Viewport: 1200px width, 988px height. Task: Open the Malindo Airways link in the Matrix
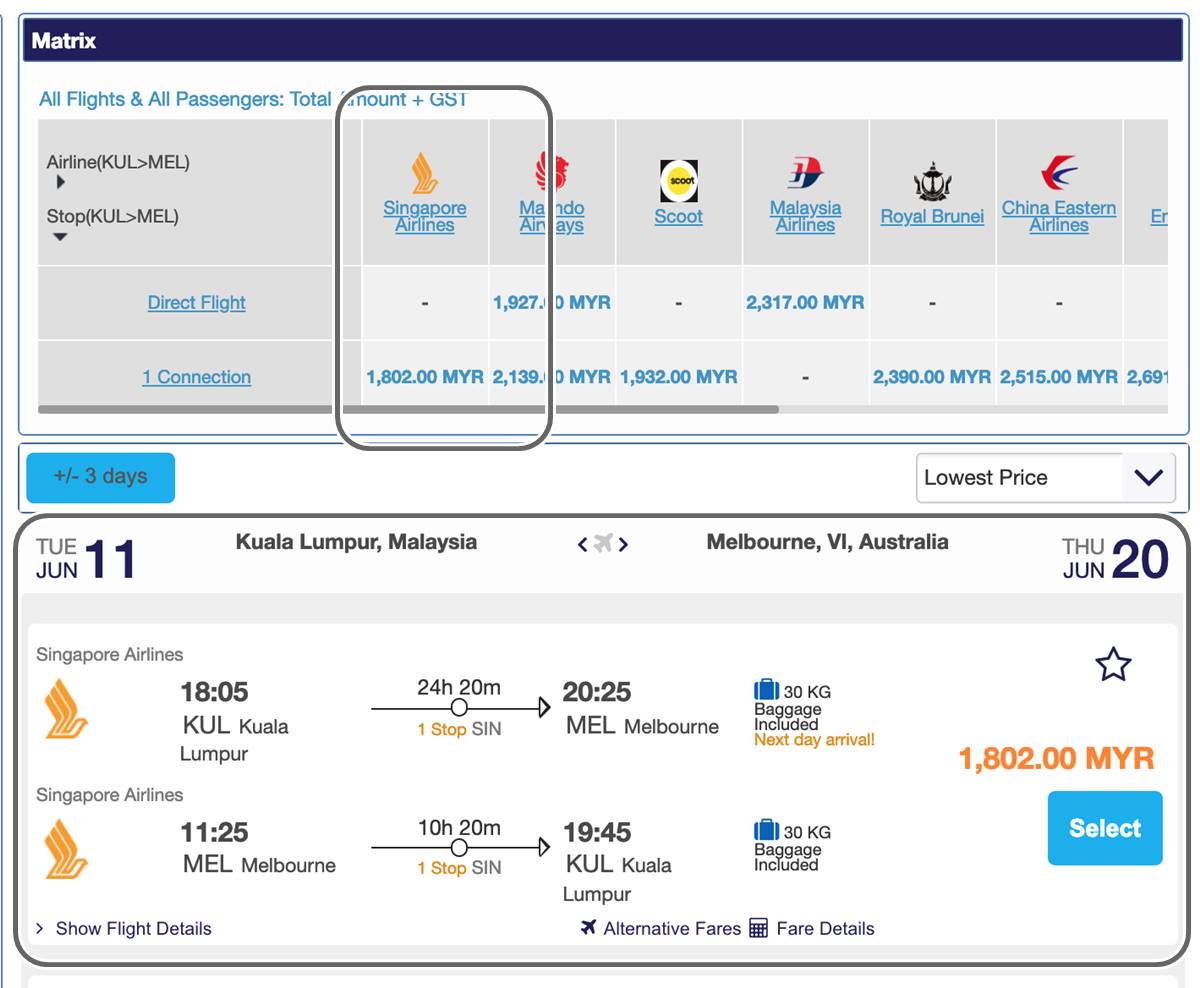click(552, 217)
